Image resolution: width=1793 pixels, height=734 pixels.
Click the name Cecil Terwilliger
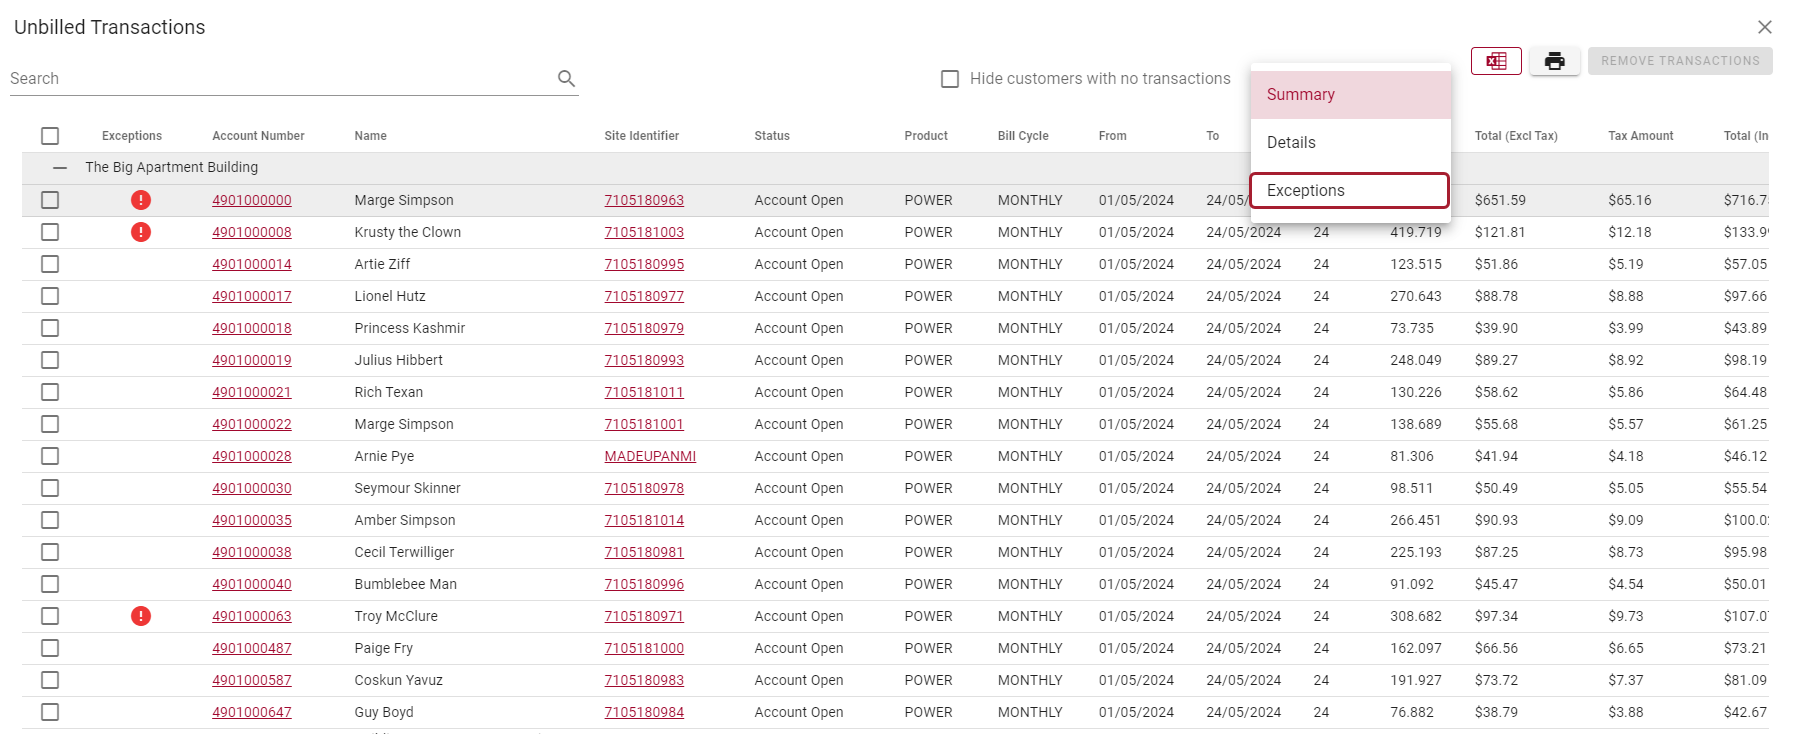pos(404,552)
